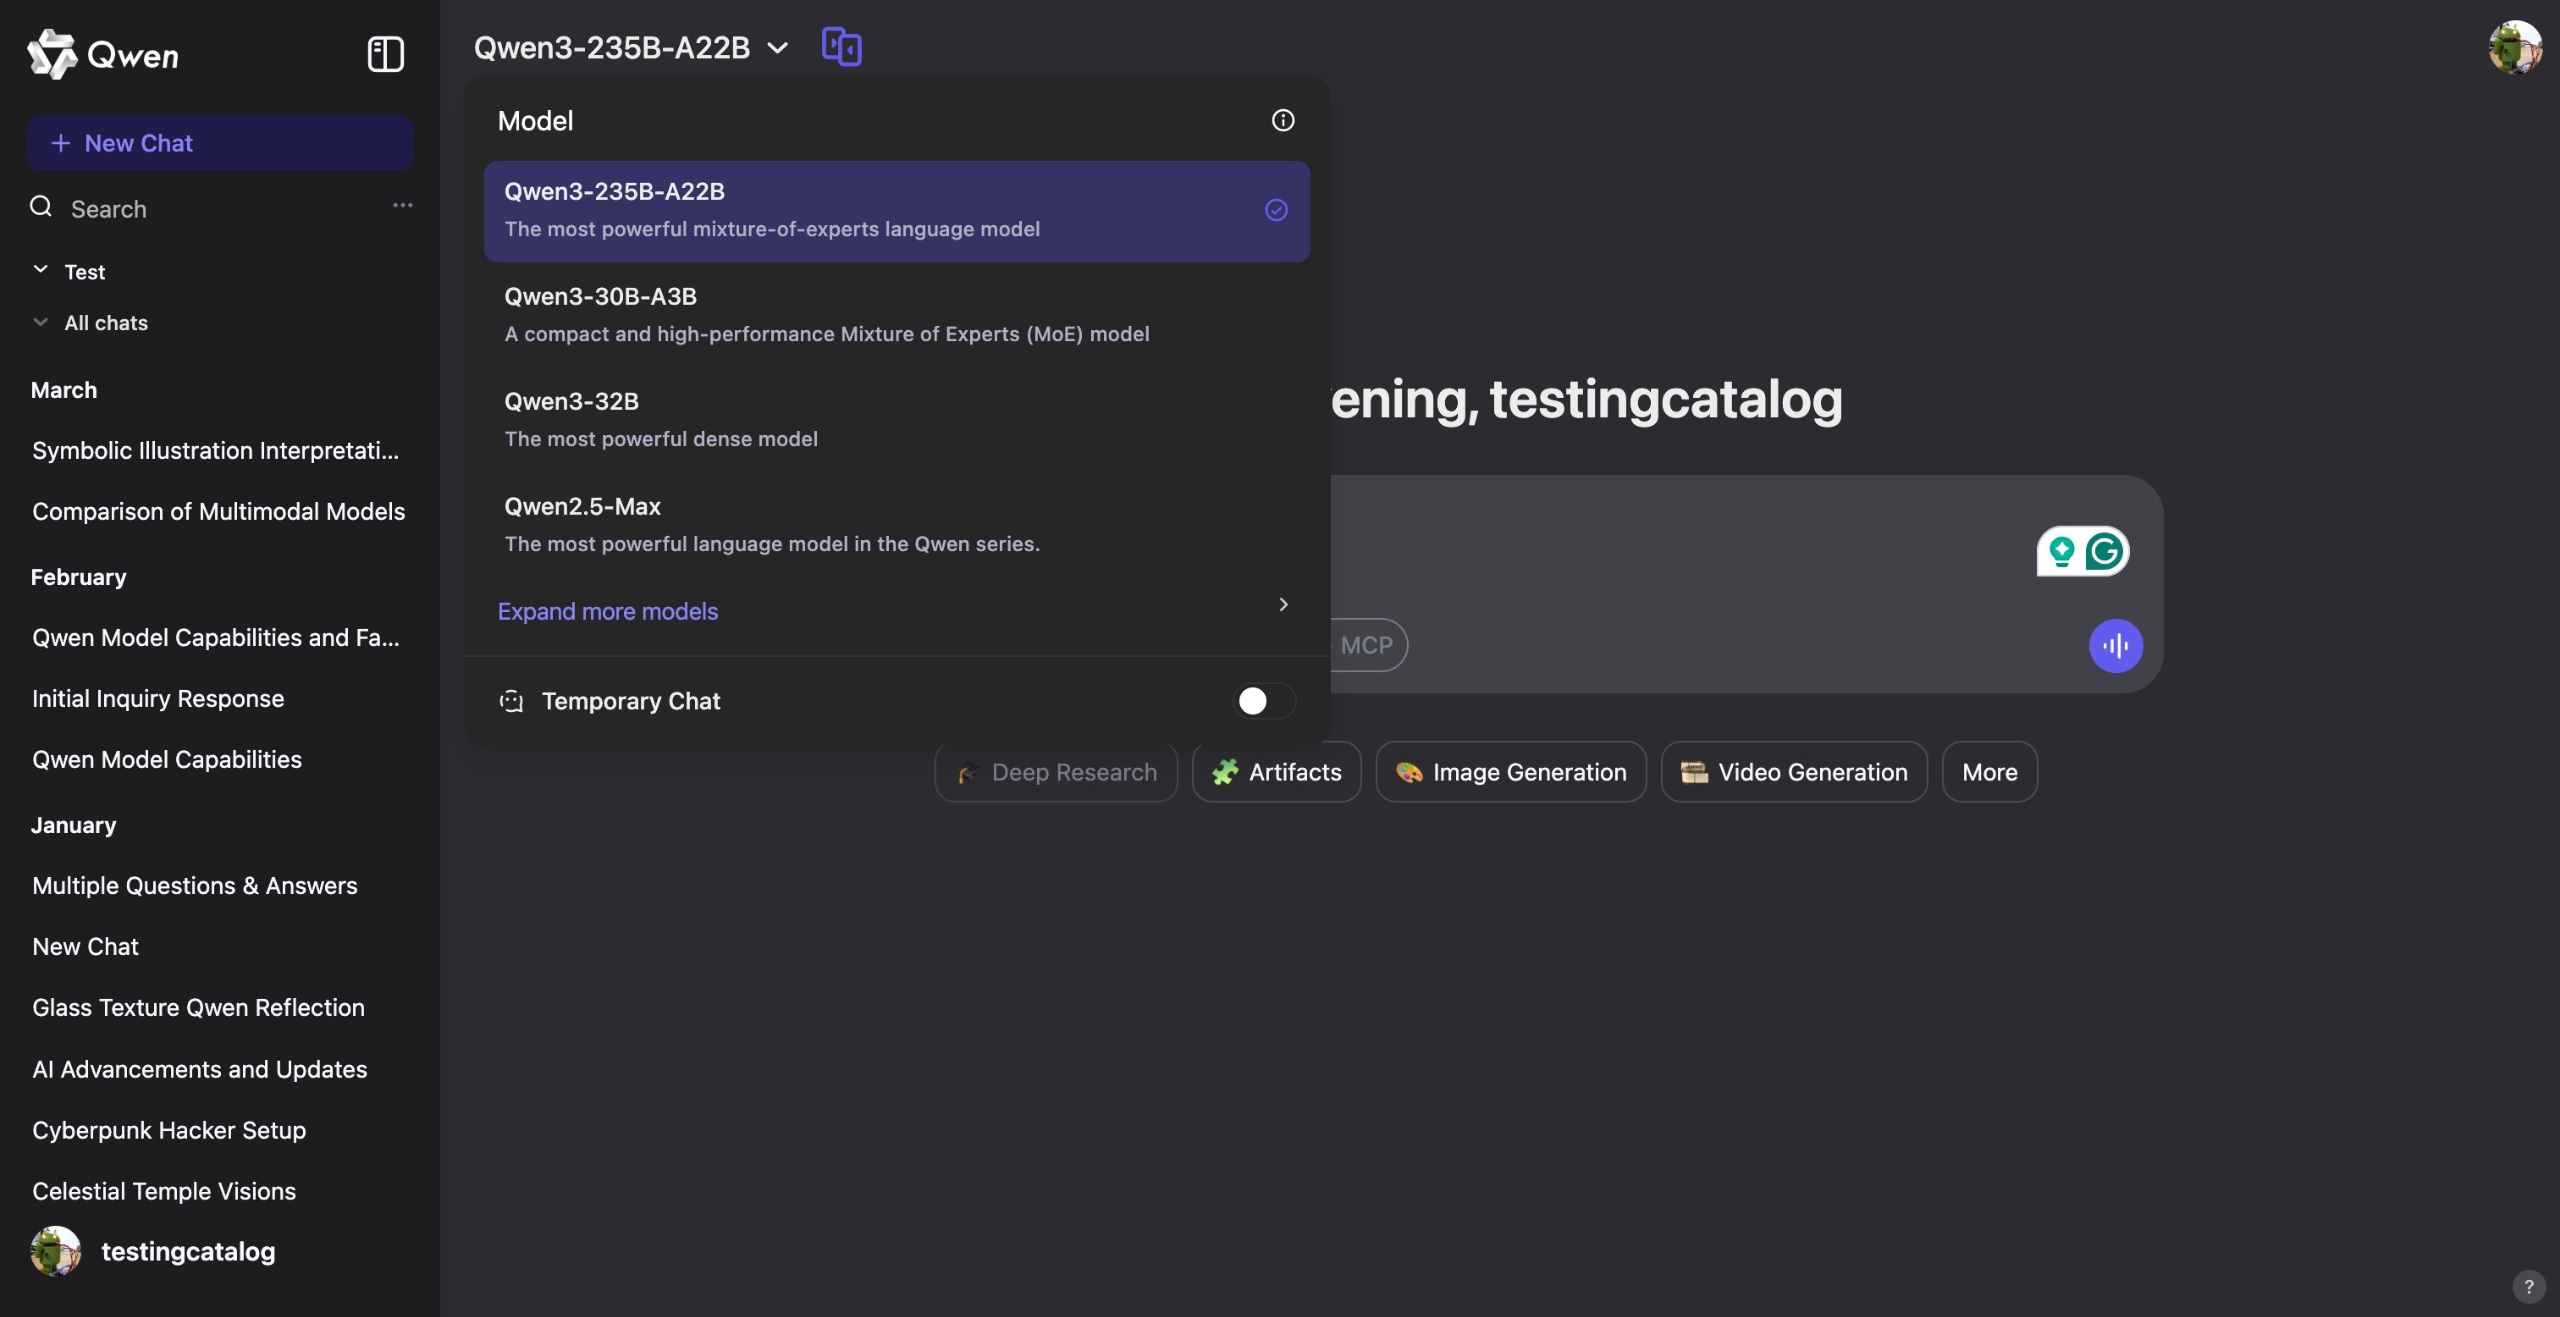Click the Grammarly extension icon

(x=2104, y=551)
